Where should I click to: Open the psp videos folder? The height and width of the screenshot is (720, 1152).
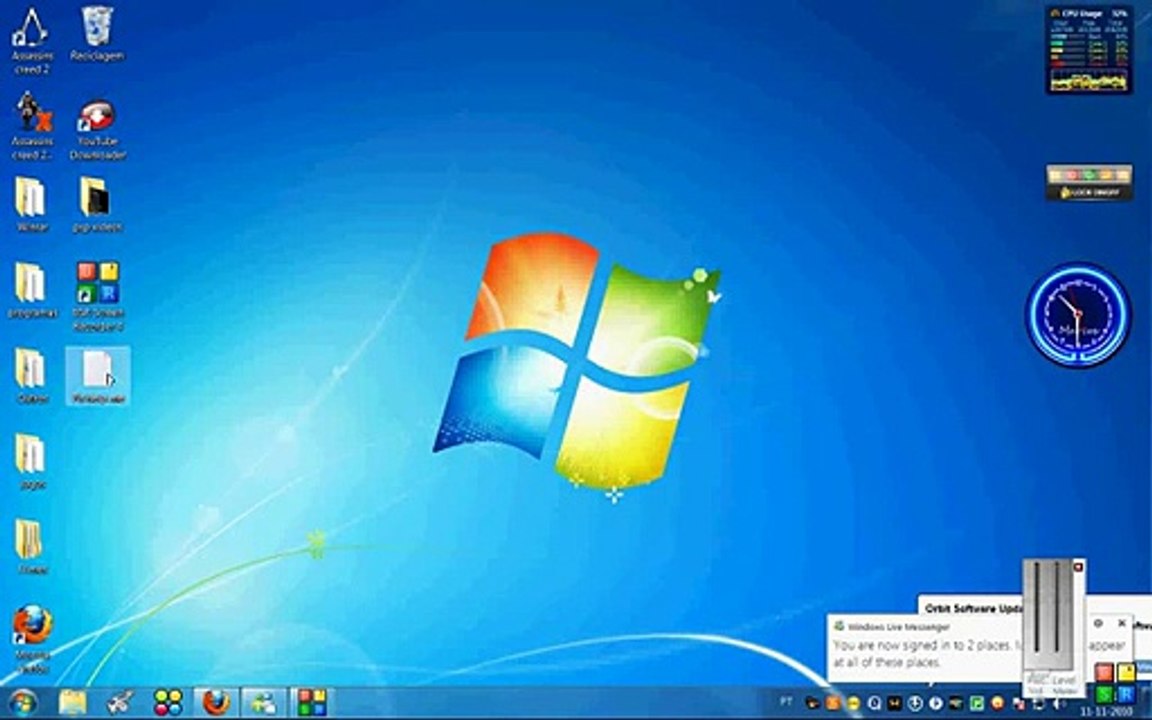96,204
